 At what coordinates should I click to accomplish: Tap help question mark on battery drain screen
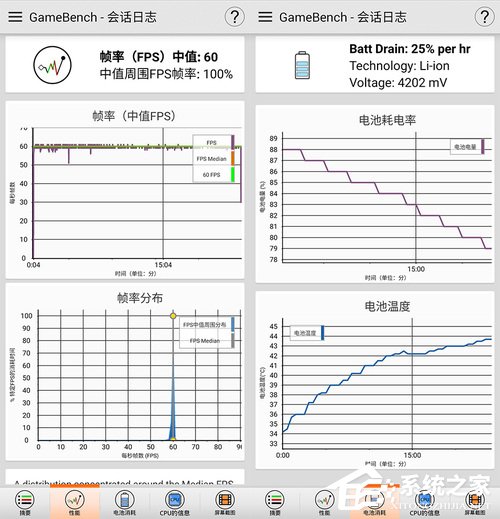pos(484,17)
